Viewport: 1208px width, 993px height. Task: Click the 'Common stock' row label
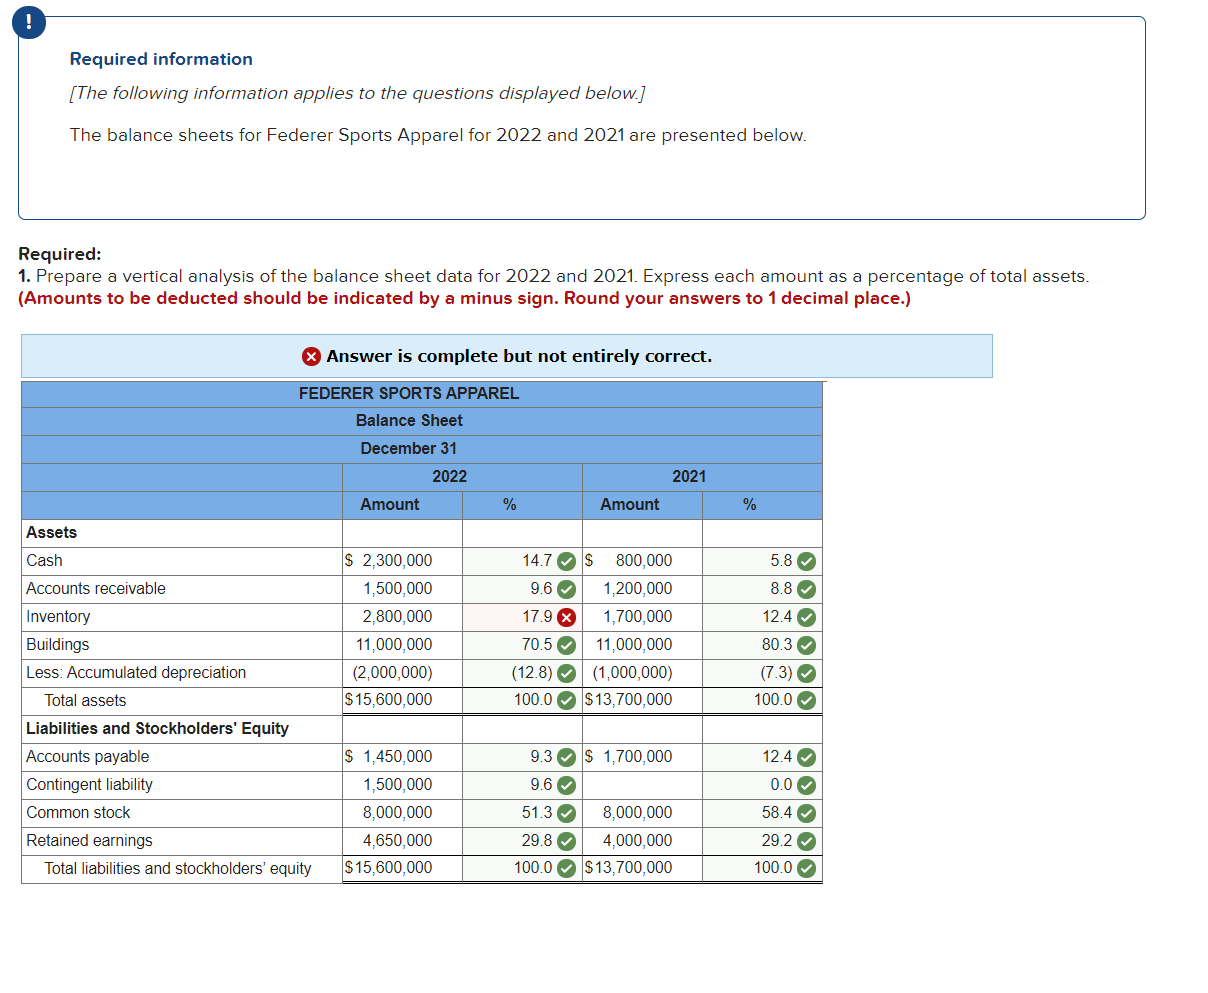pyautogui.click(x=78, y=813)
